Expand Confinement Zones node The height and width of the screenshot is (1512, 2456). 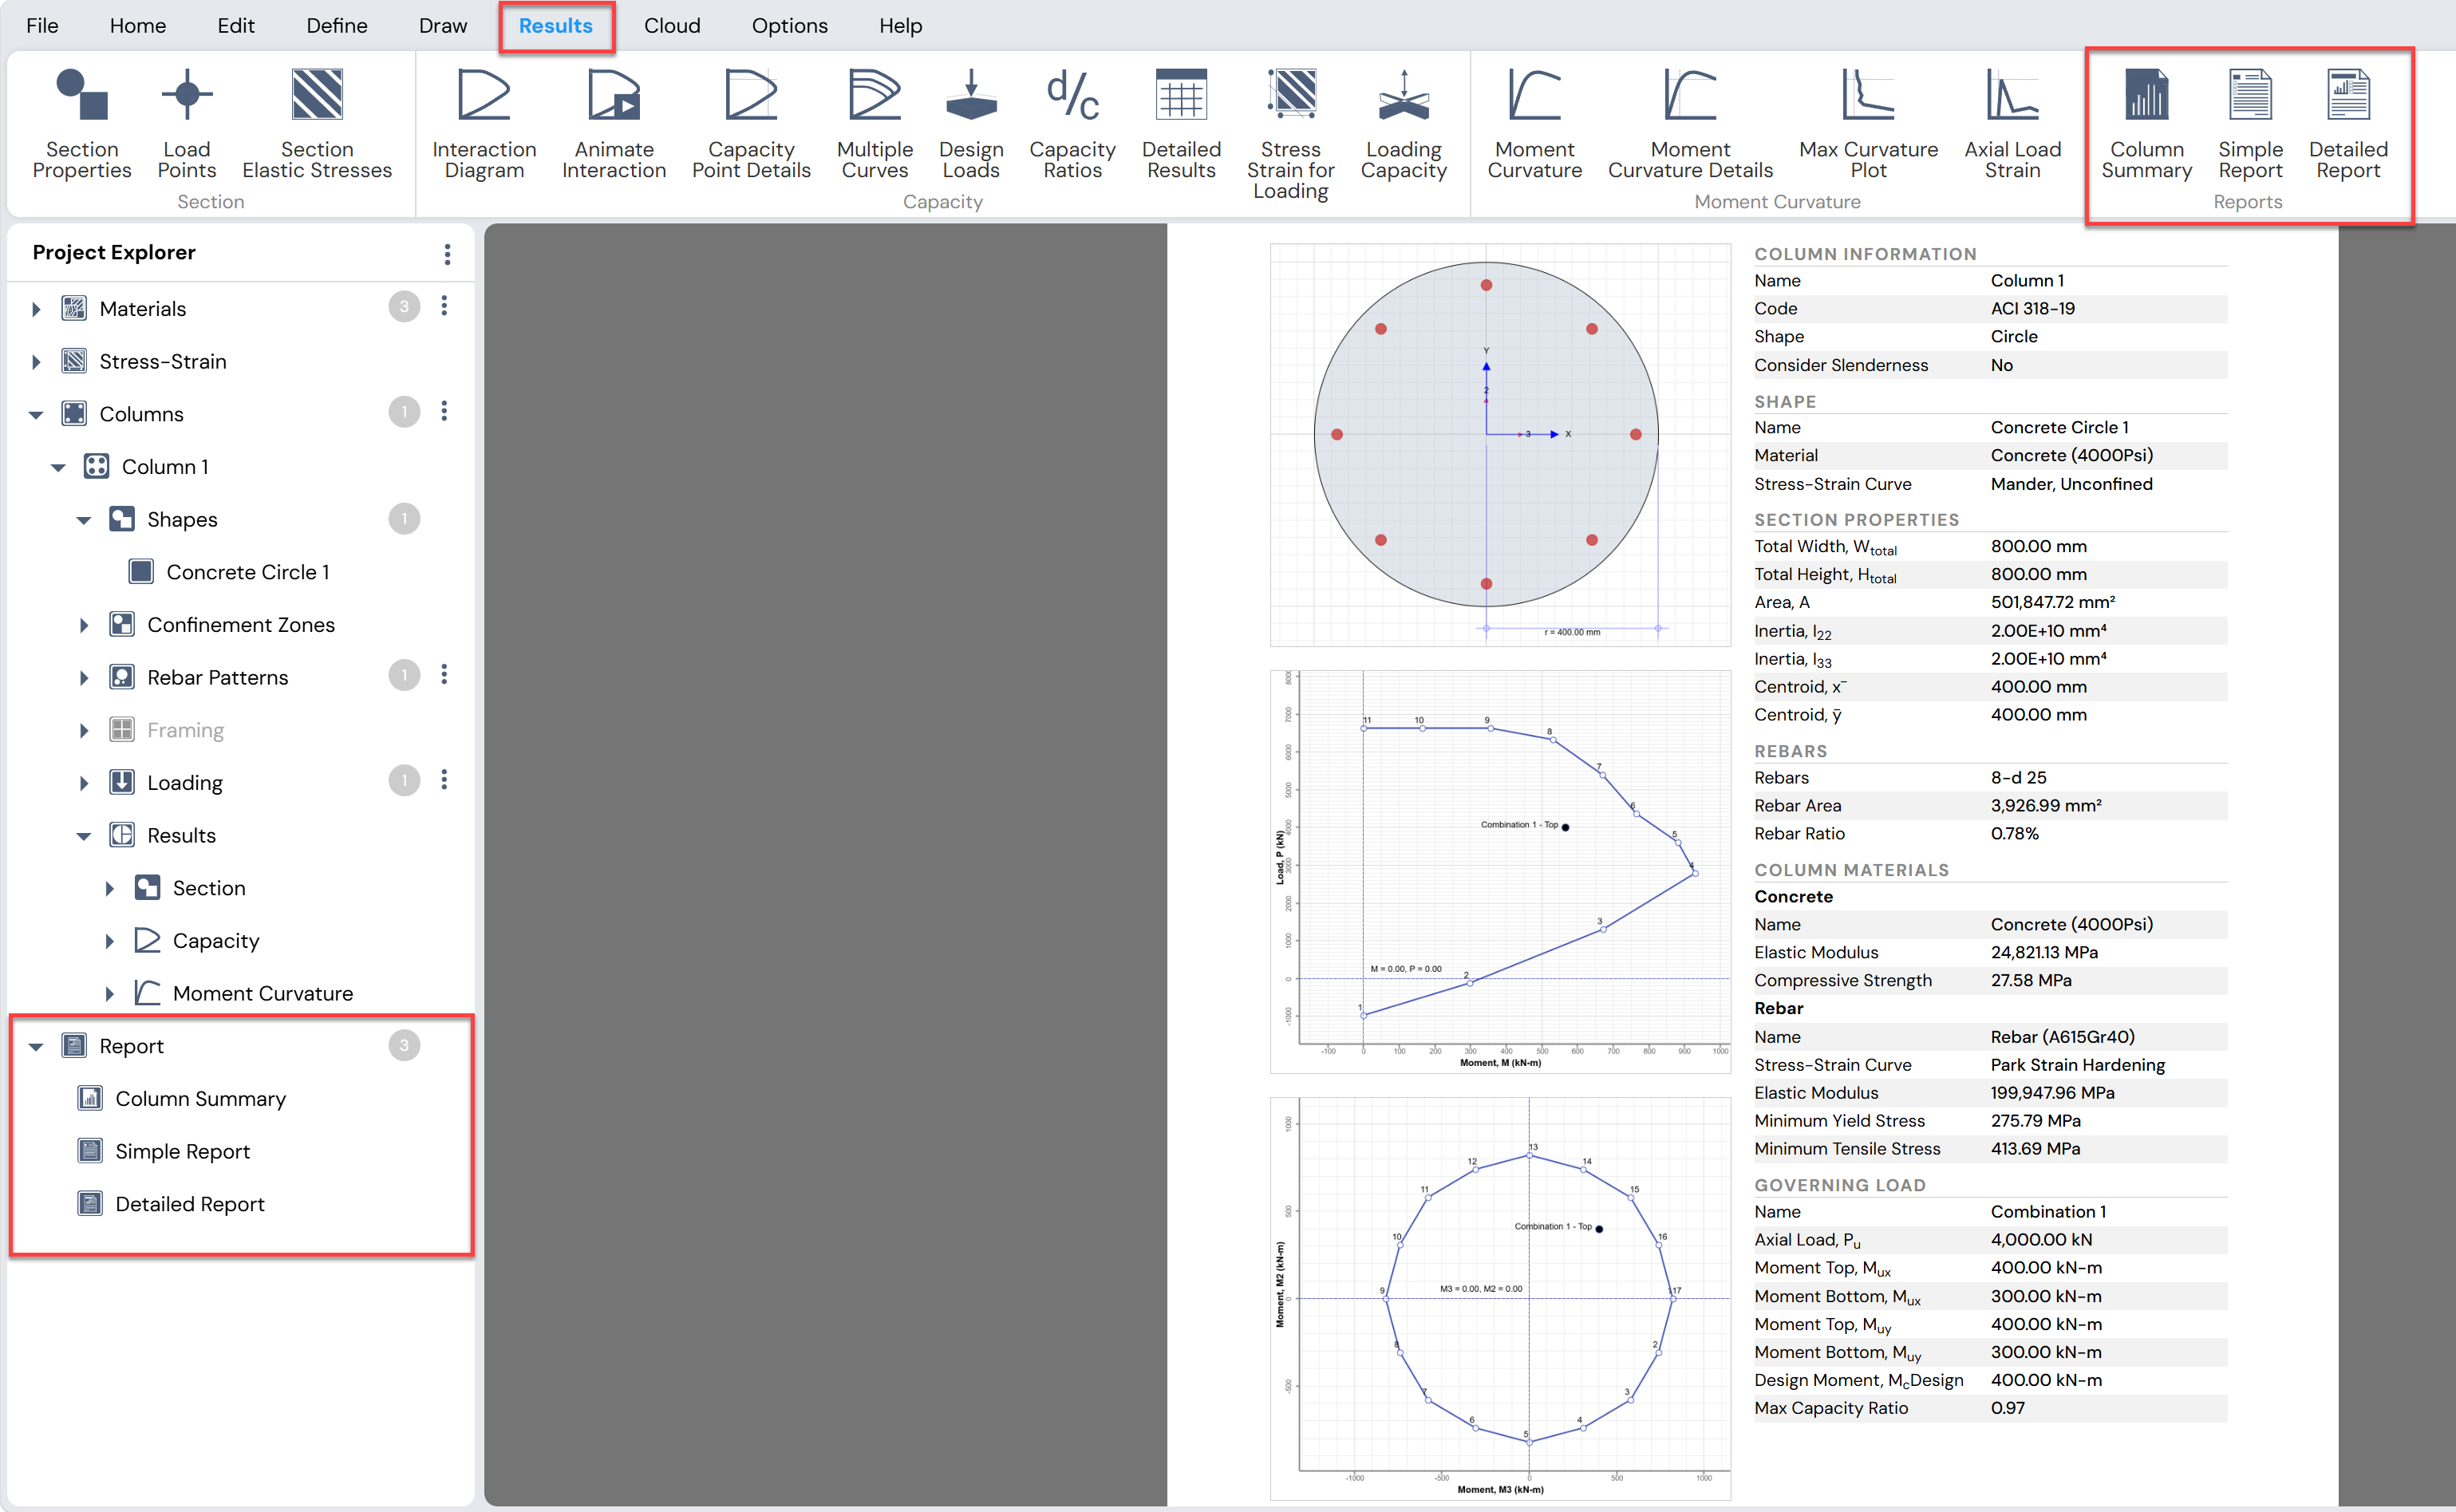(x=84, y=625)
